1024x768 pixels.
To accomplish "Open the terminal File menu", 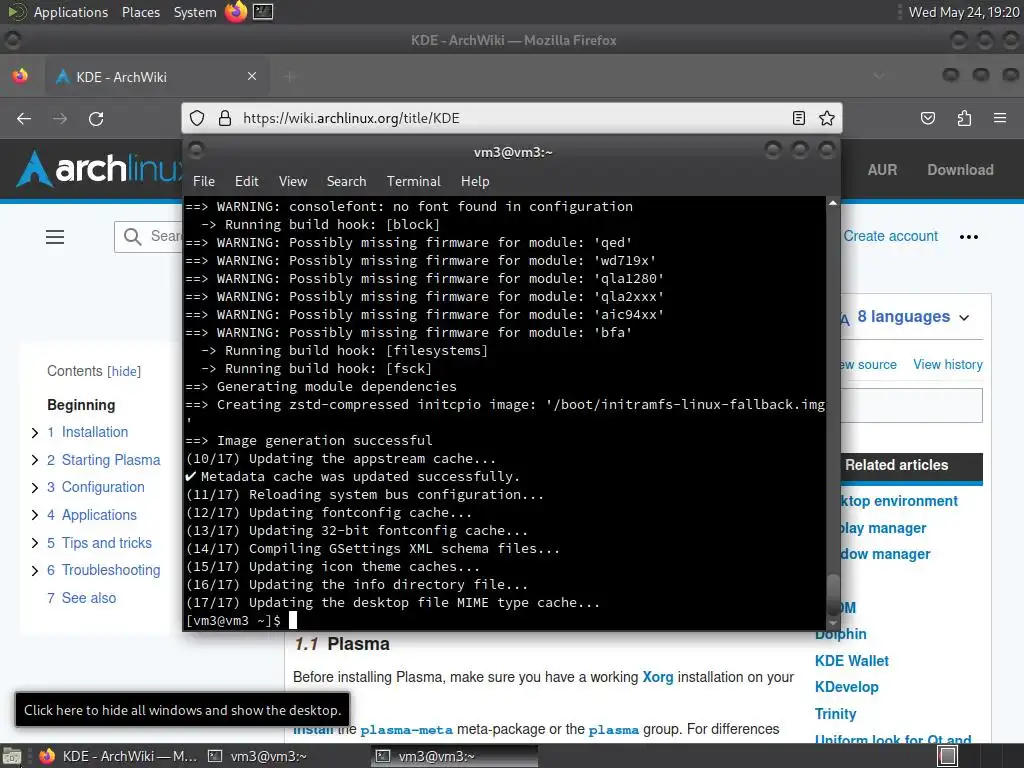I will click(x=204, y=182).
